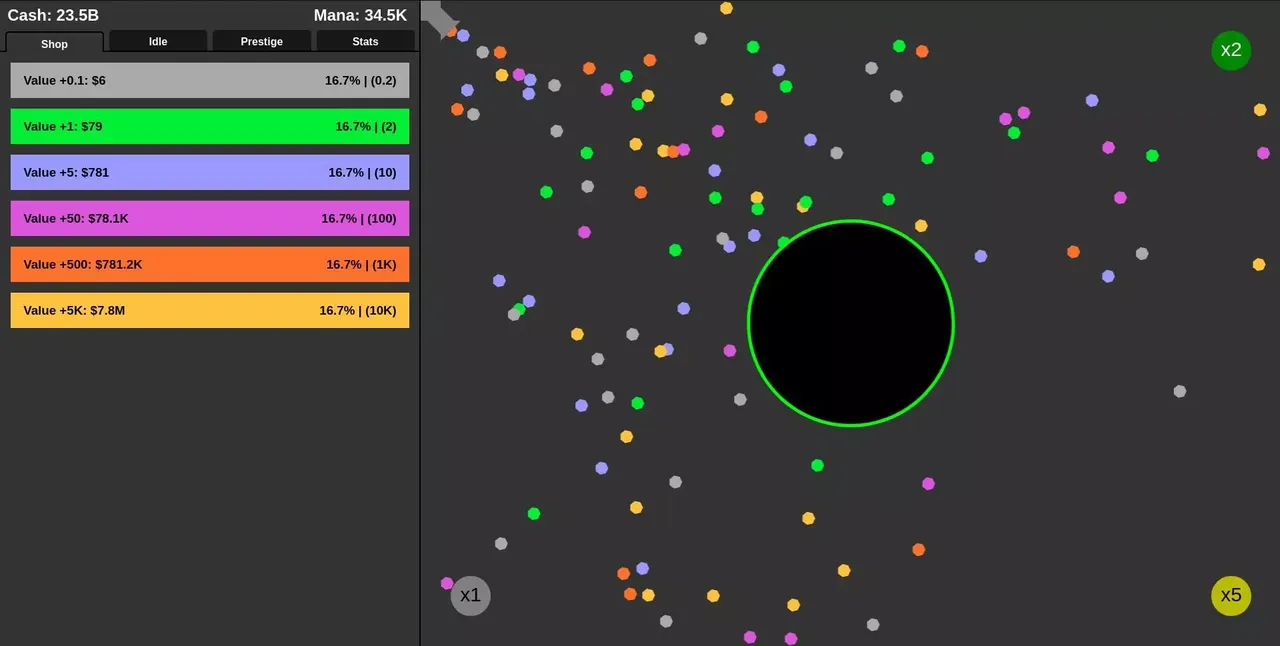View the Stats tab
The height and width of the screenshot is (646, 1280).
pyautogui.click(x=364, y=41)
